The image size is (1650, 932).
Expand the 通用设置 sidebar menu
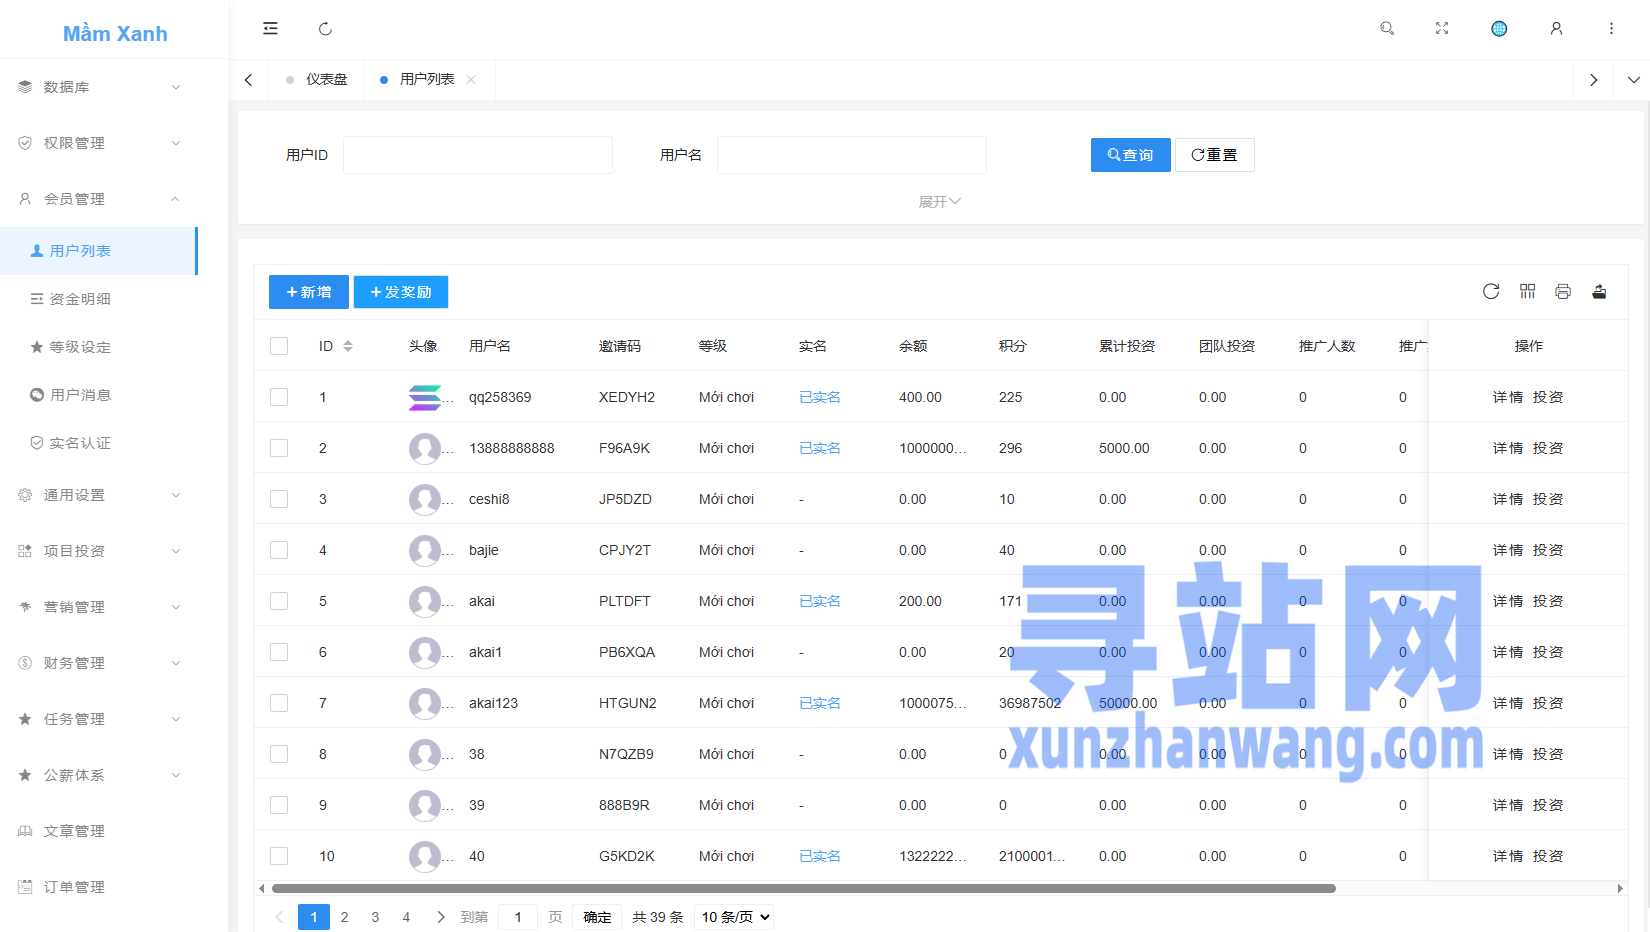click(x=99, y=495)
